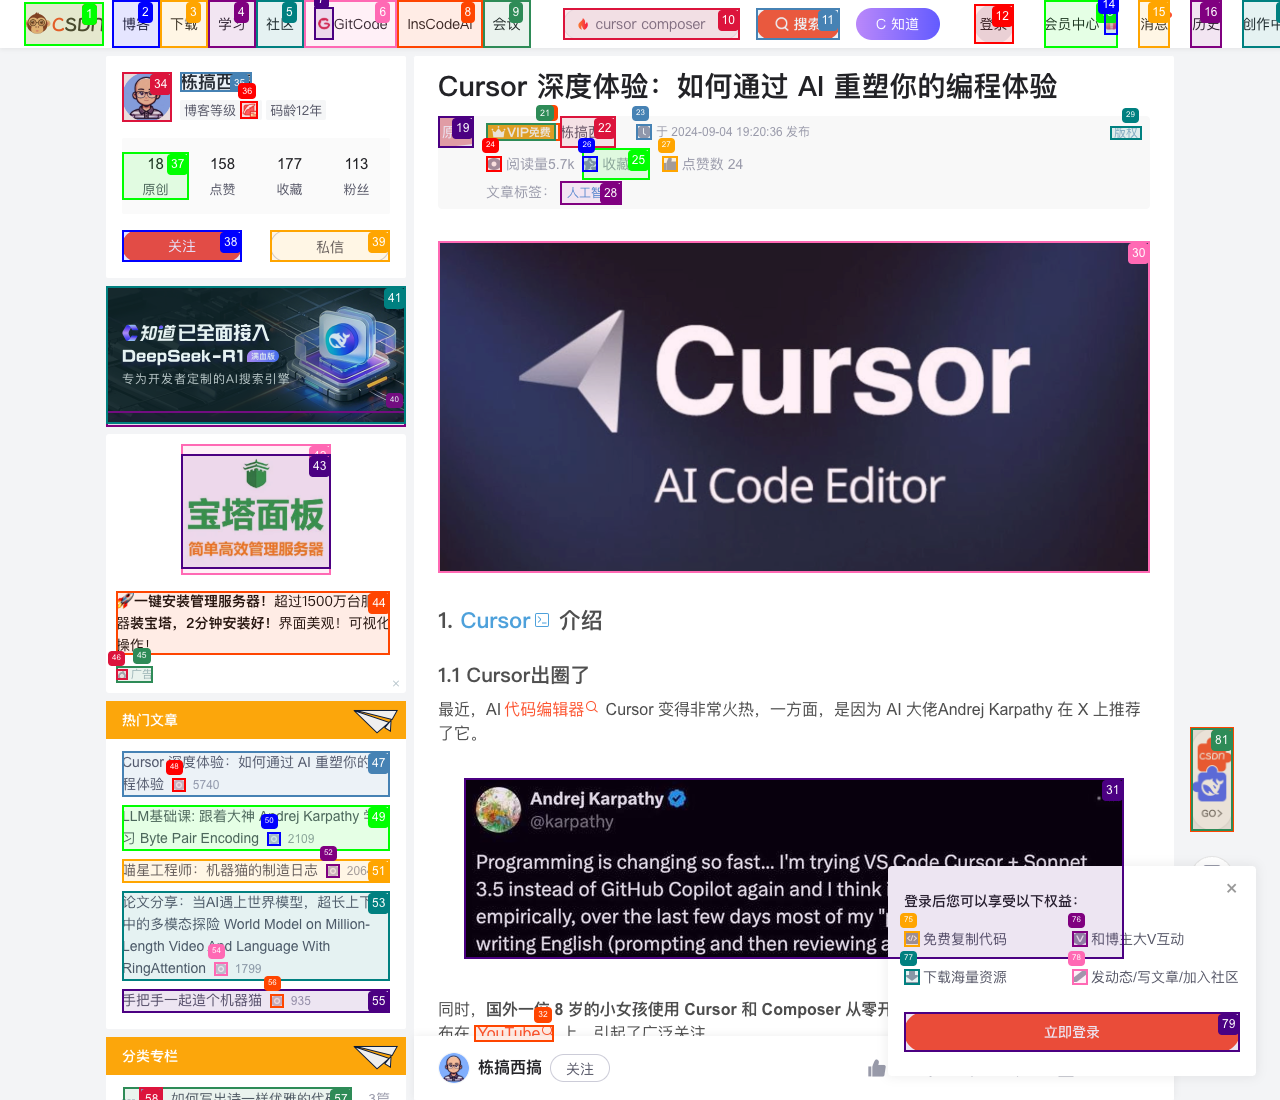The height and width of the screenshot is (1100, 1280).
Task: Open the Cursor AI Code Editor cover image
Action: point(794,407)
